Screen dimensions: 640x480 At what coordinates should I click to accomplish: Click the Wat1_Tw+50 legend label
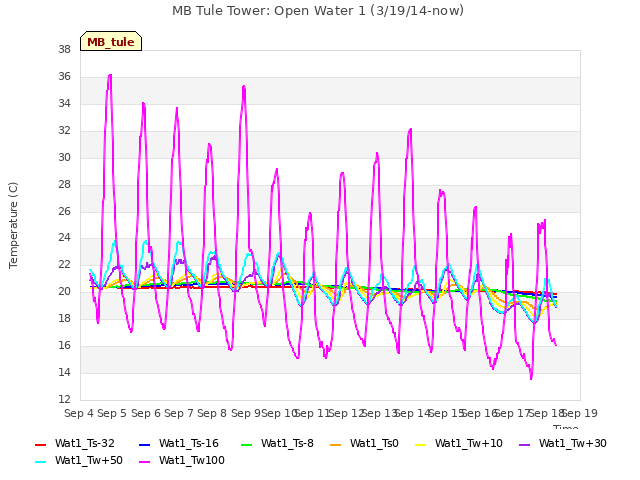89,460
